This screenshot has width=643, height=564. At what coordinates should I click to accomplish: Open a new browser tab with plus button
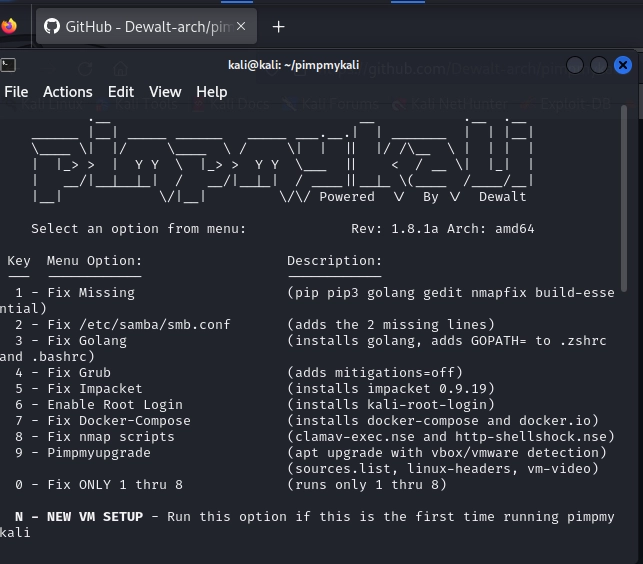point(279,27)
